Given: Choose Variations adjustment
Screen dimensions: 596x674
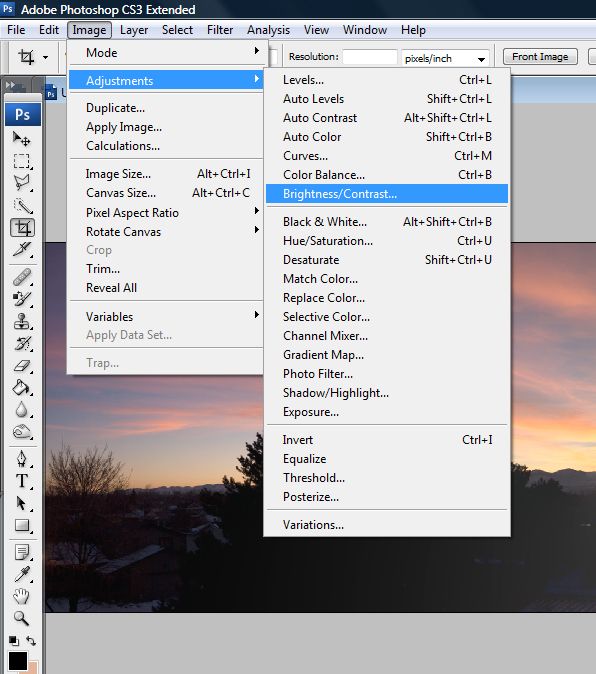Looking at the screenshot, I should click(x=387, y=525).
